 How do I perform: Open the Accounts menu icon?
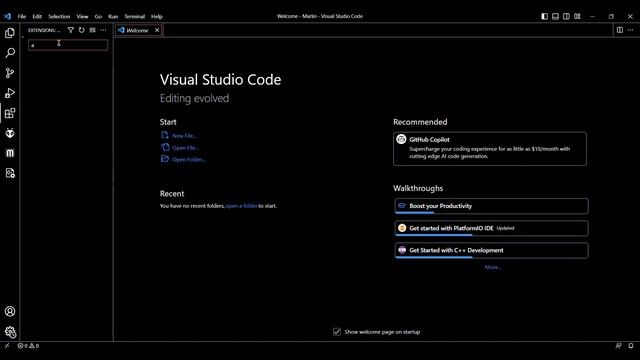tap(10, 311)
